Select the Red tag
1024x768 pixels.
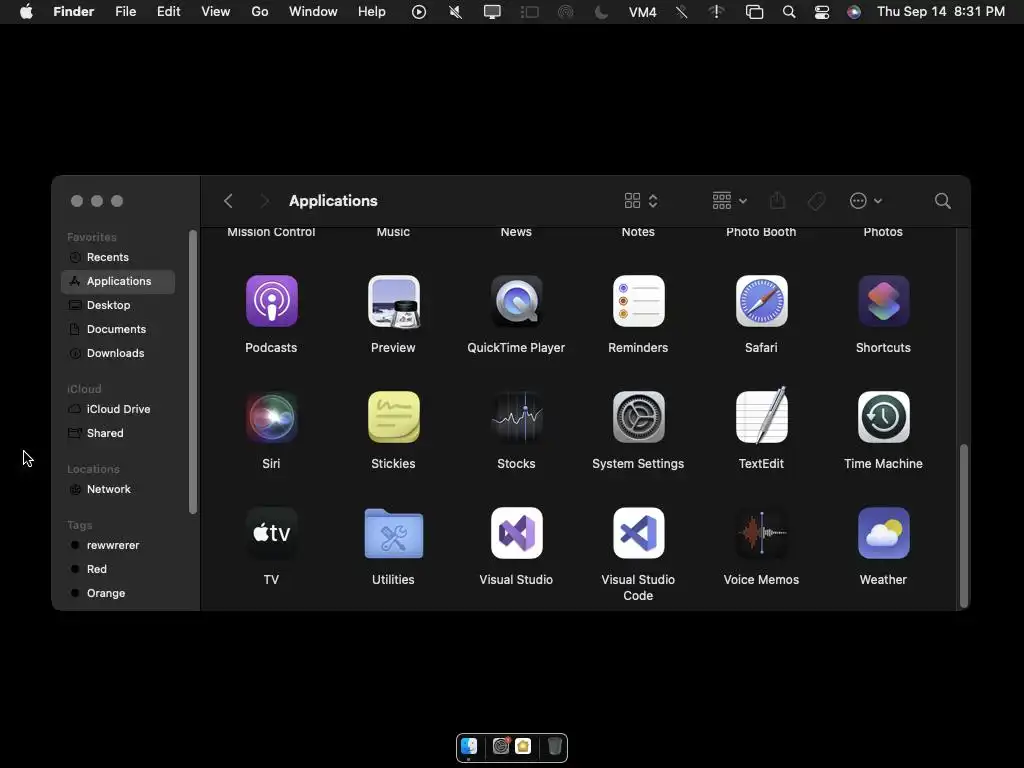point(118,569)
